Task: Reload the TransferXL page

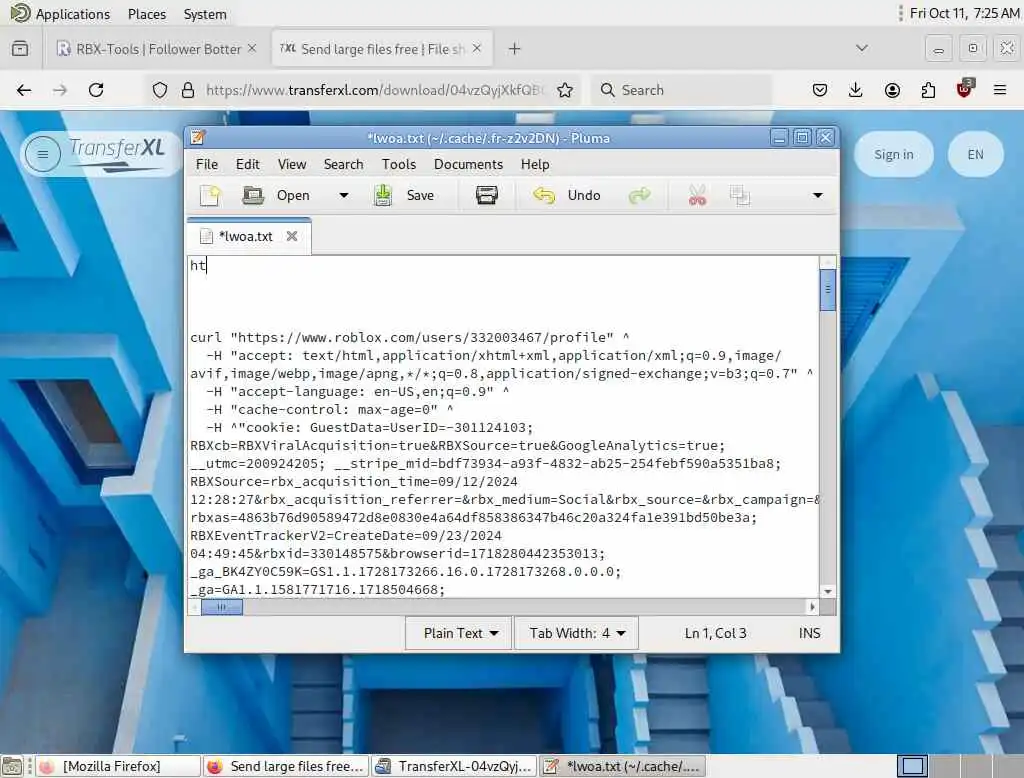Action: [x=96, y=90]
